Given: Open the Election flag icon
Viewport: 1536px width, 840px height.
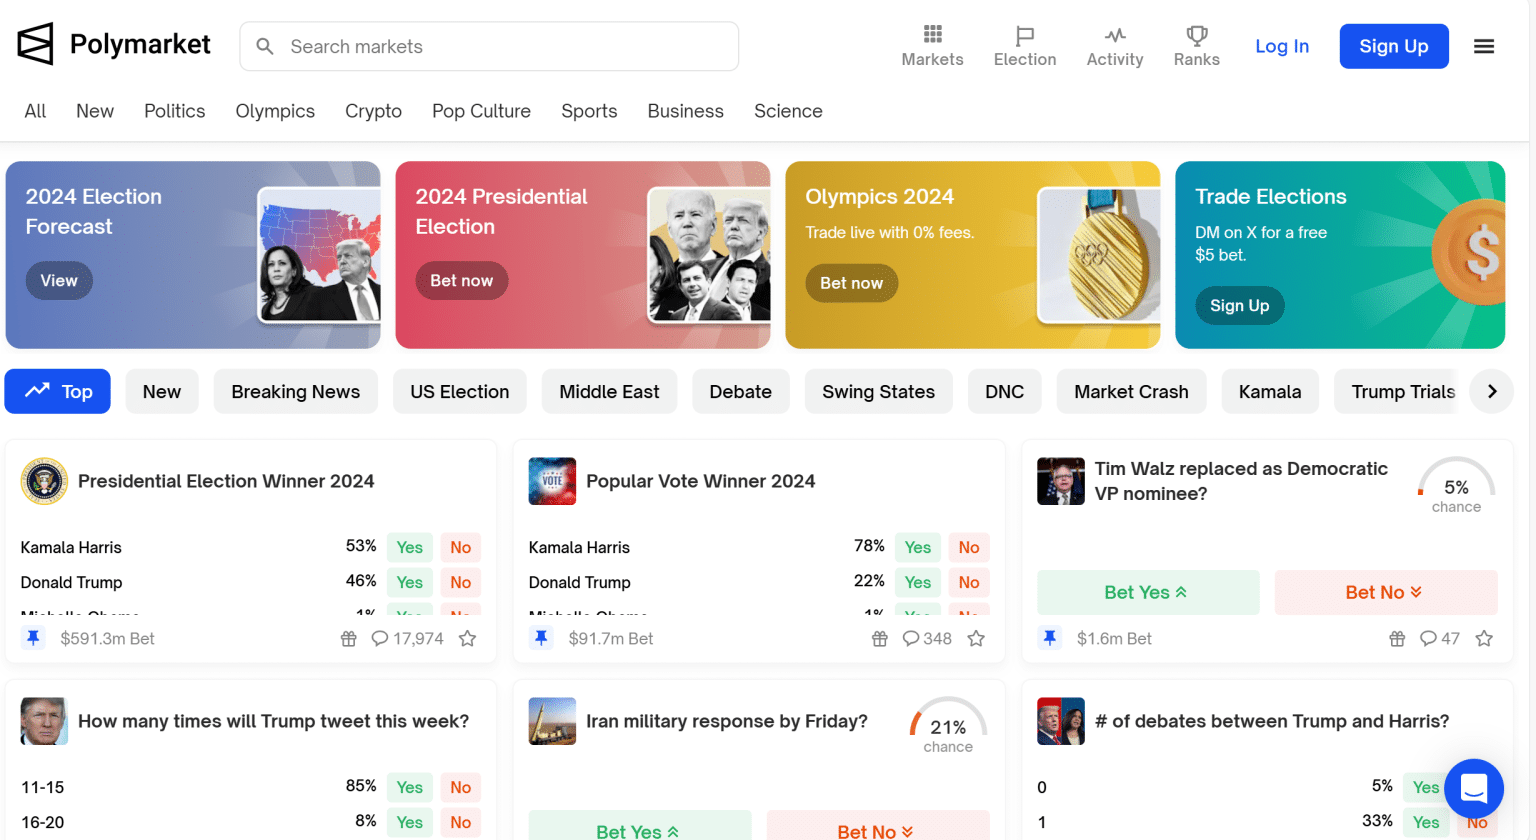Looking at the screenshot, I should click(1024, 36).
